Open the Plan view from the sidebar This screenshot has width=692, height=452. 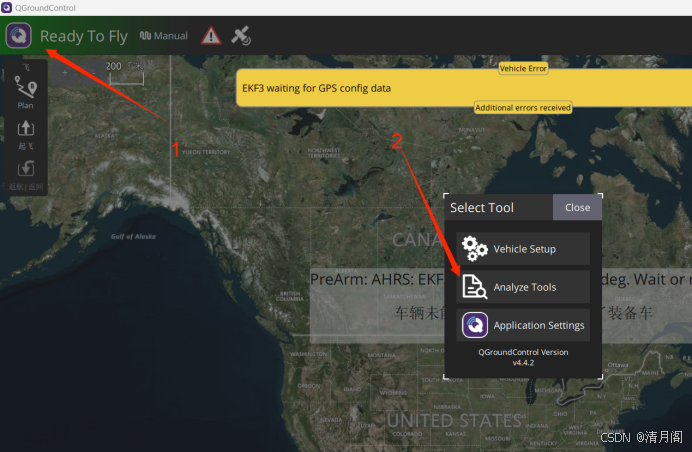coord(26,92)
